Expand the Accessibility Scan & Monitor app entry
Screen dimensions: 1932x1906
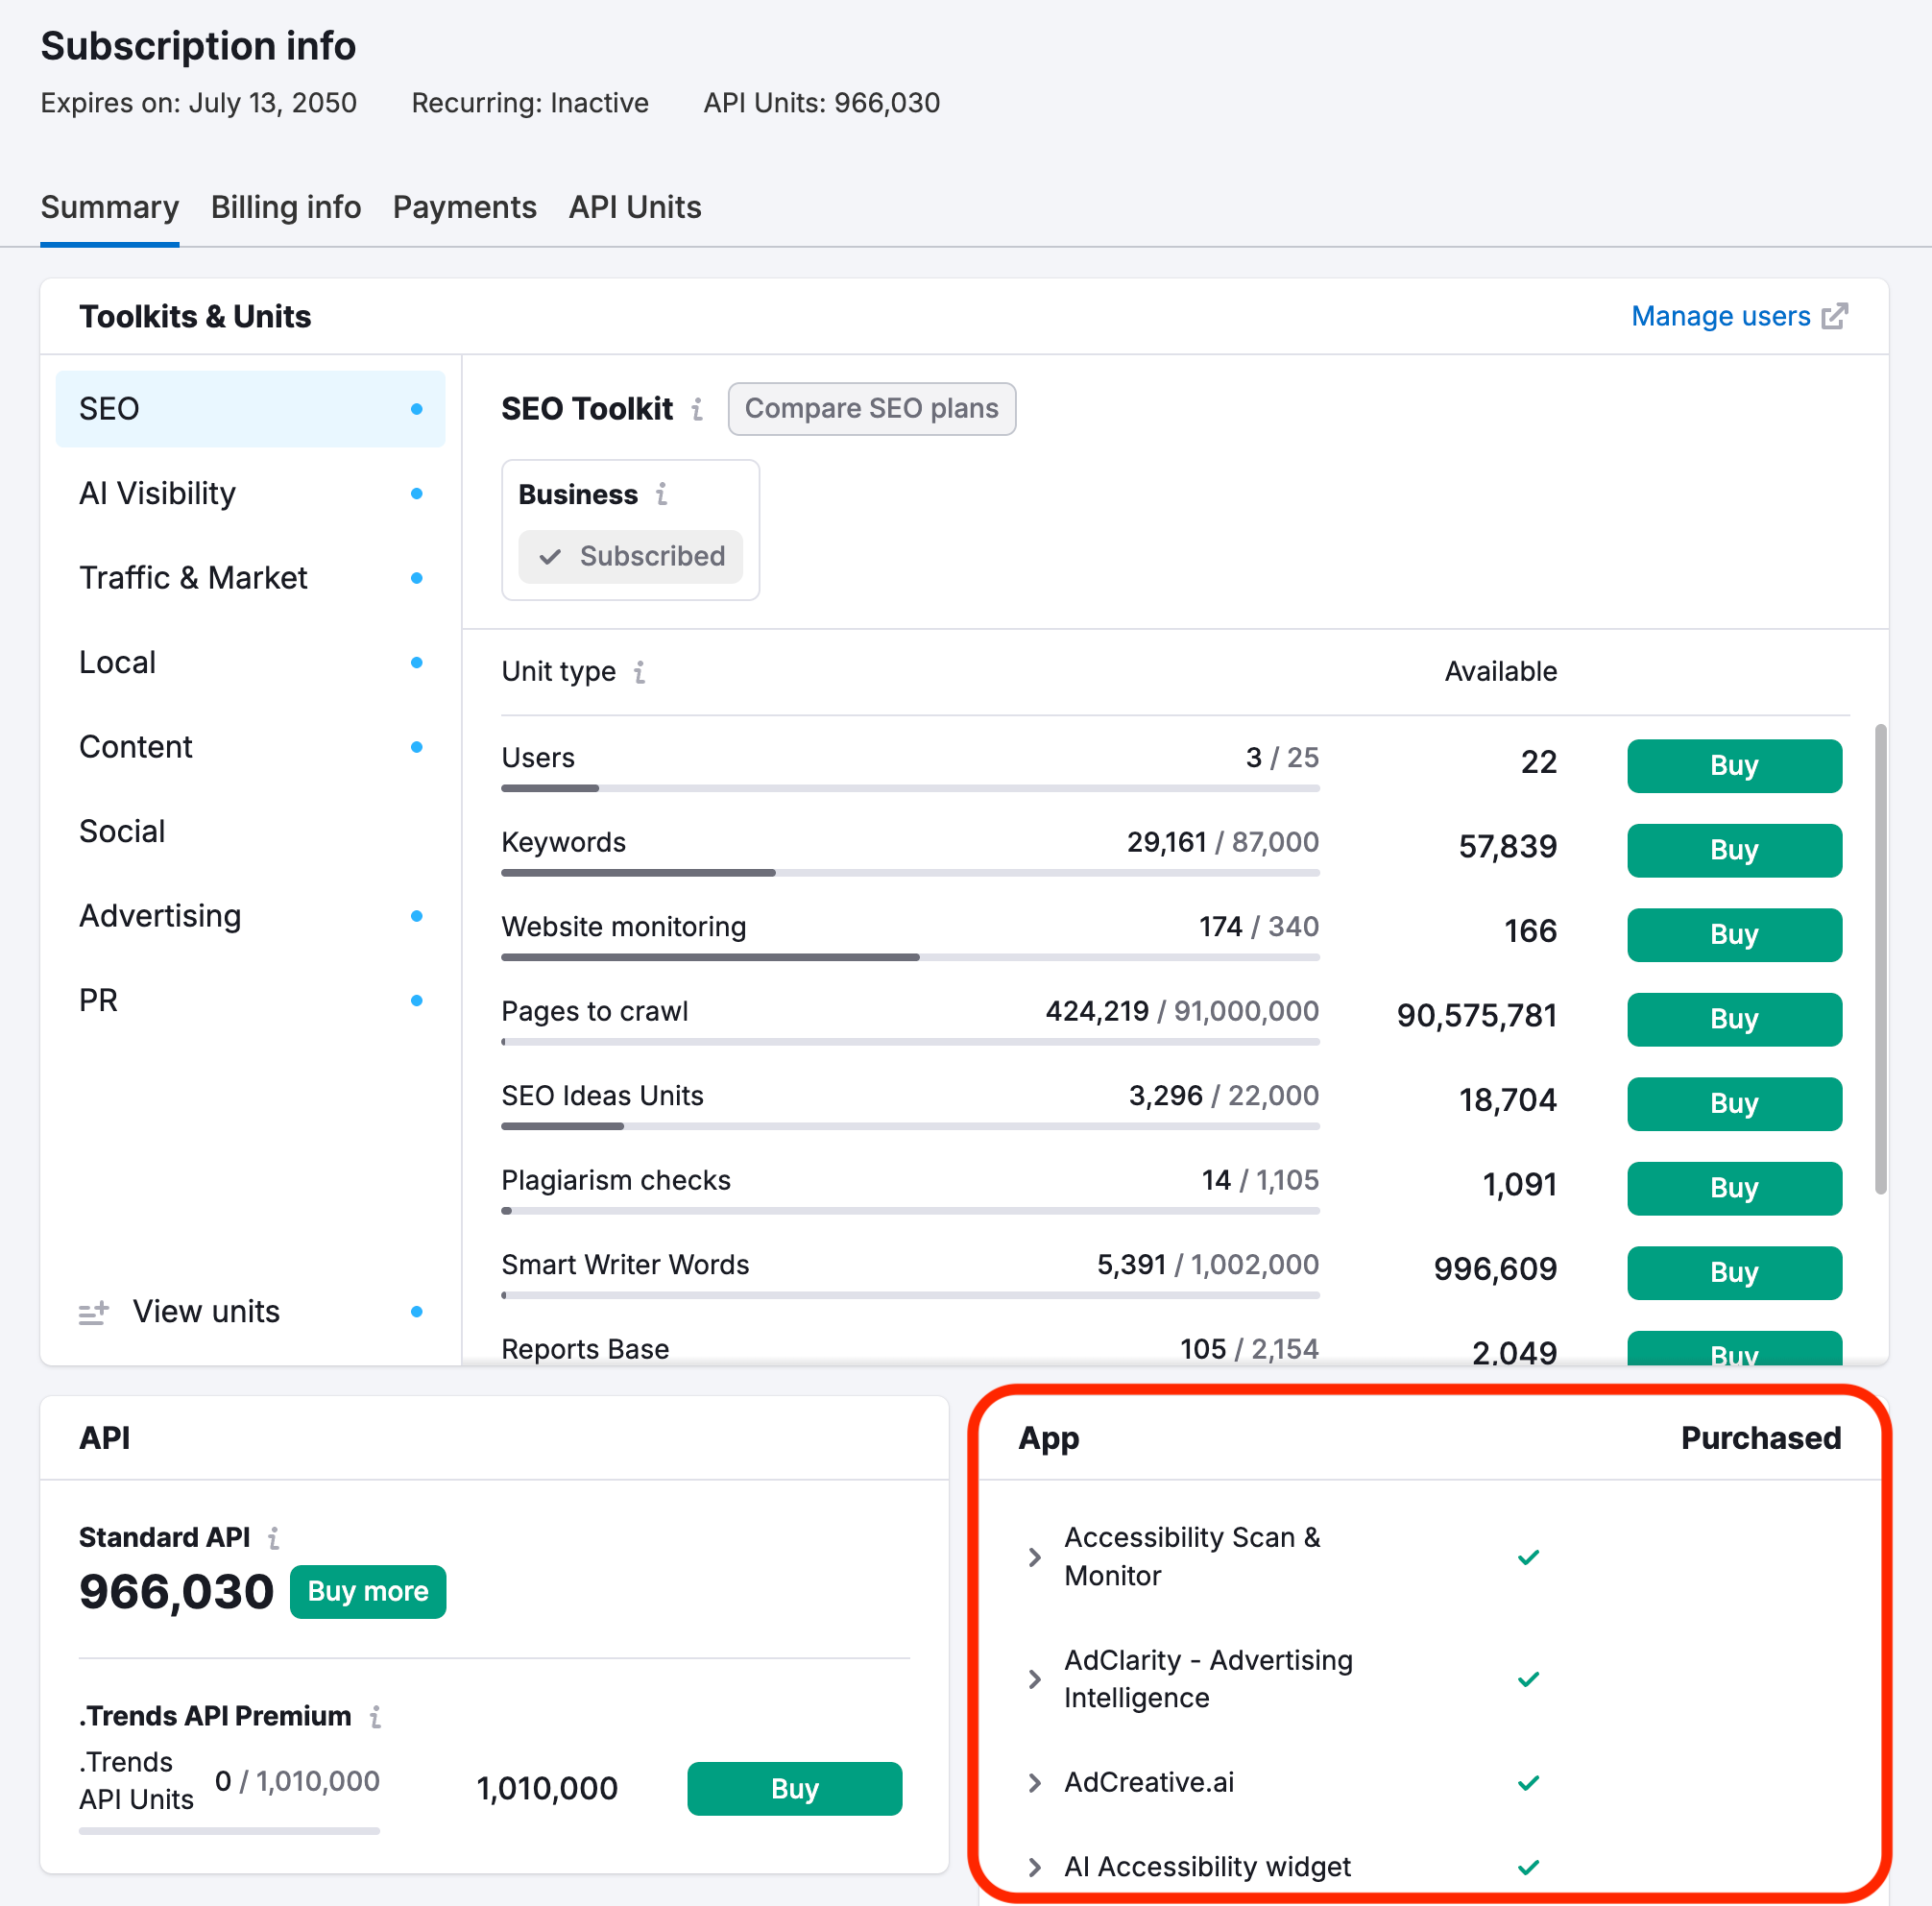click(x=1033, y=1556)
